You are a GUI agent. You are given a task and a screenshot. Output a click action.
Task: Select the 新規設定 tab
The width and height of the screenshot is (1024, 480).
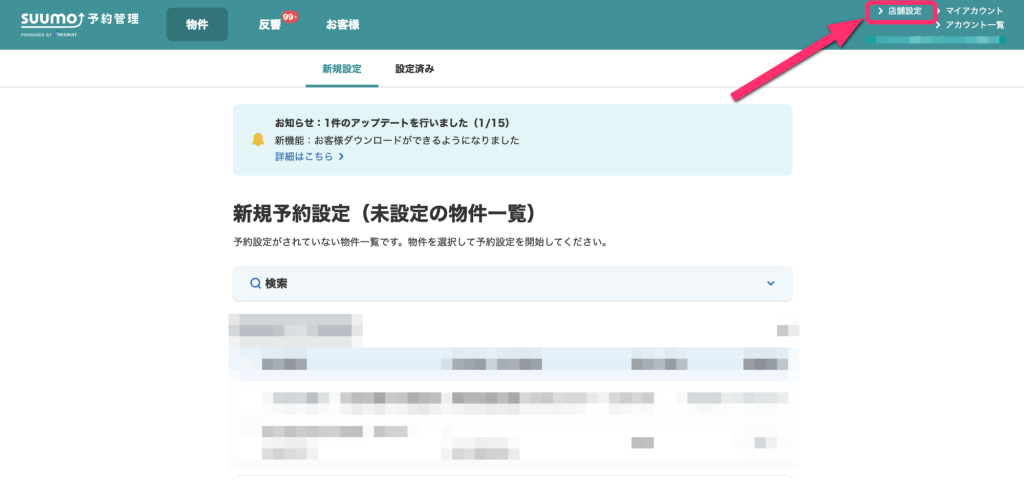tap(341, 69)
